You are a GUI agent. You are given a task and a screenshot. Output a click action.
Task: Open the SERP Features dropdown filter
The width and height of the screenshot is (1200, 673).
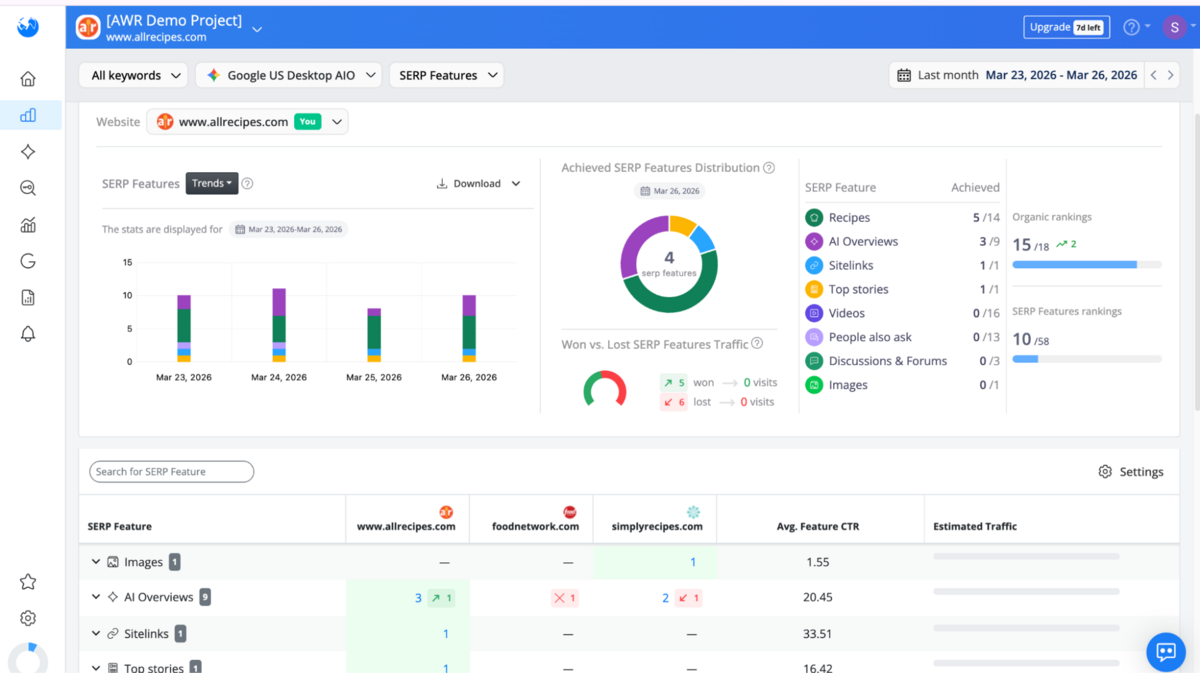(446, 75)
